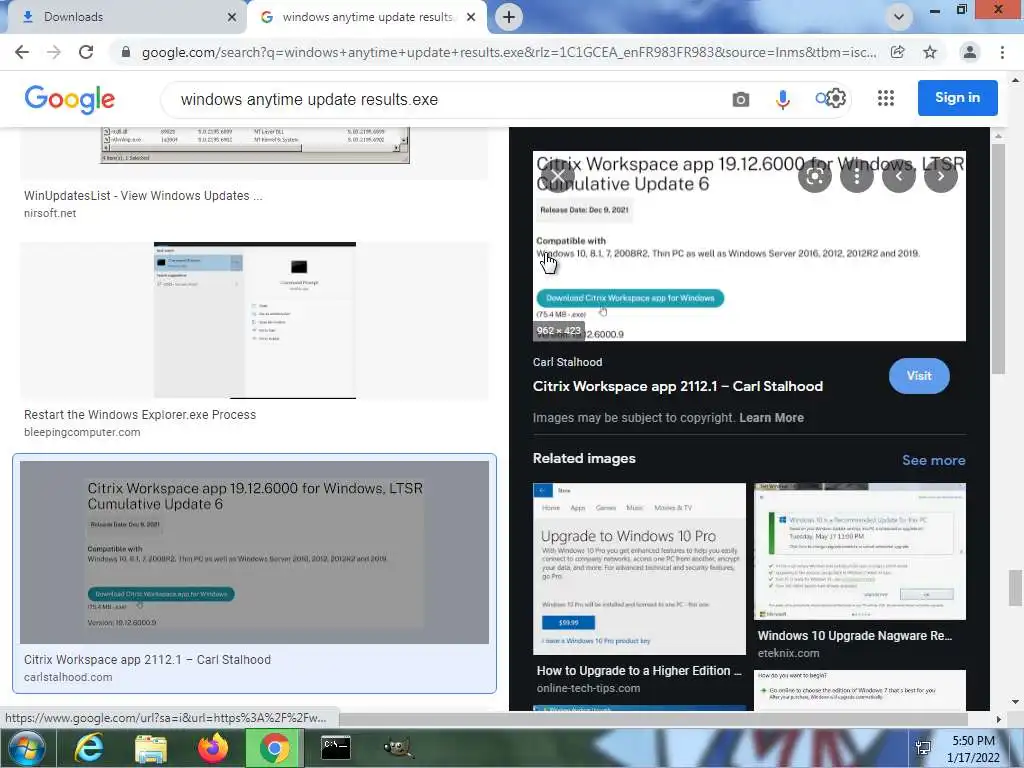Click carlstalhood.com under selected result
Image resolution: width=1024 pixels, height=768 pixels.
tap(68, 677)
